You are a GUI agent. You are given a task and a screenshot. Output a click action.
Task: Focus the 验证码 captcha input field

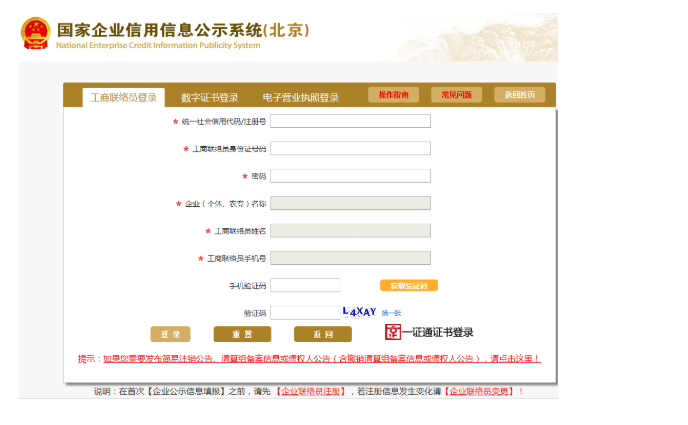(305, 313)
